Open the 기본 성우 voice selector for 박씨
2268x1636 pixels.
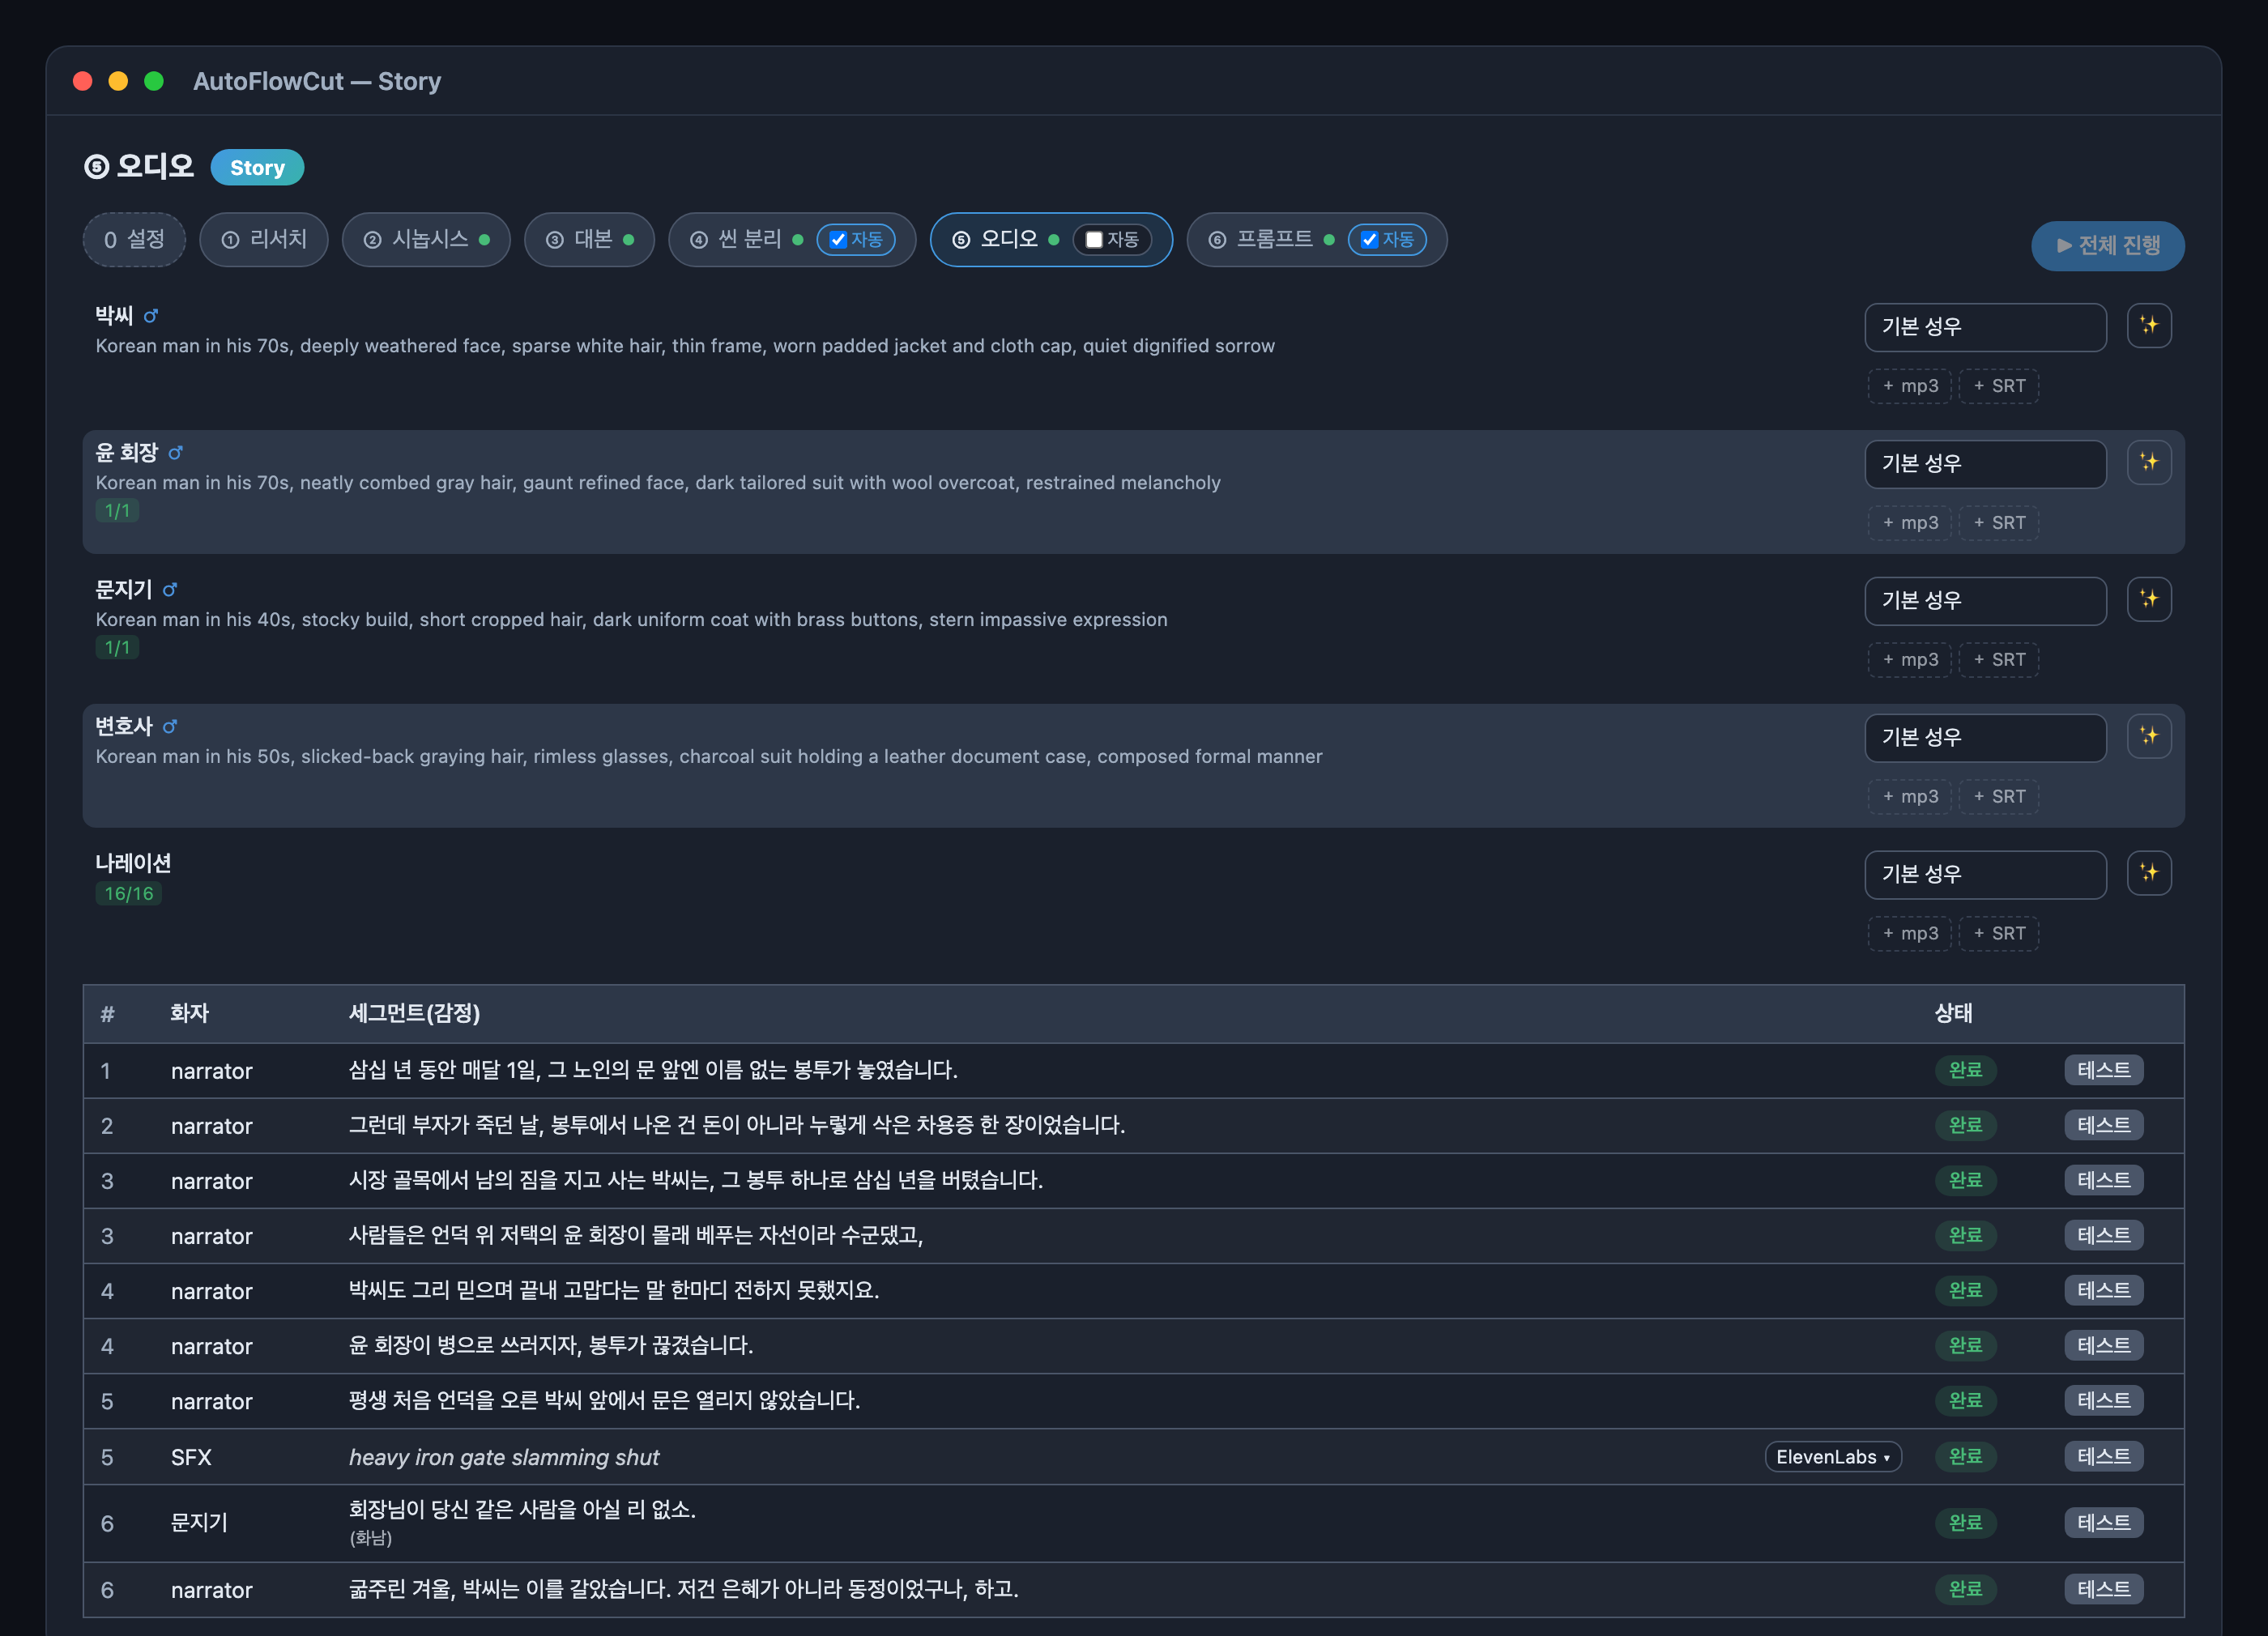(x=1985, y=327)
